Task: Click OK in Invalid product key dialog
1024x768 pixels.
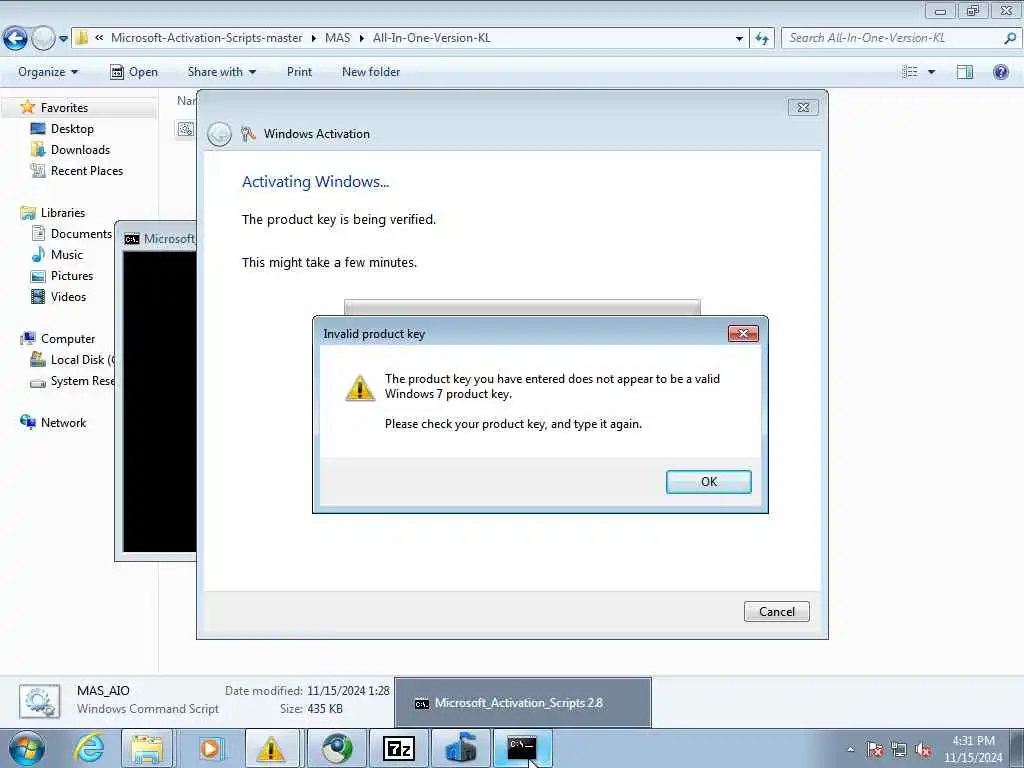Action: pyautogui.click(x=709, y=482)
